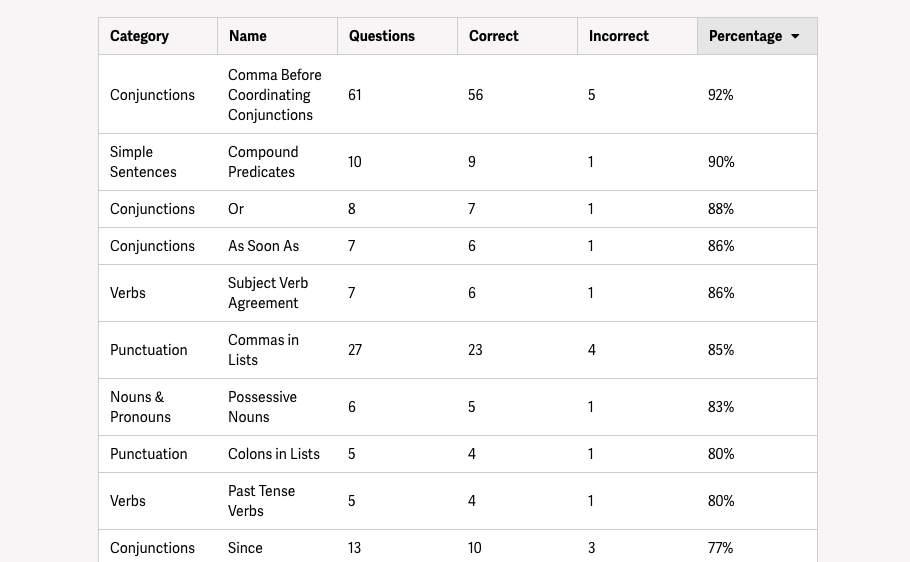Click the Possessive Nouns row name
This screenshot has width=910, height=562.
262,407
